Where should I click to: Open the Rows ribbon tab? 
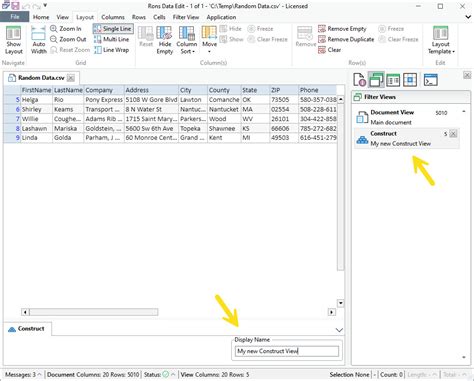click(x=139, y=17)
